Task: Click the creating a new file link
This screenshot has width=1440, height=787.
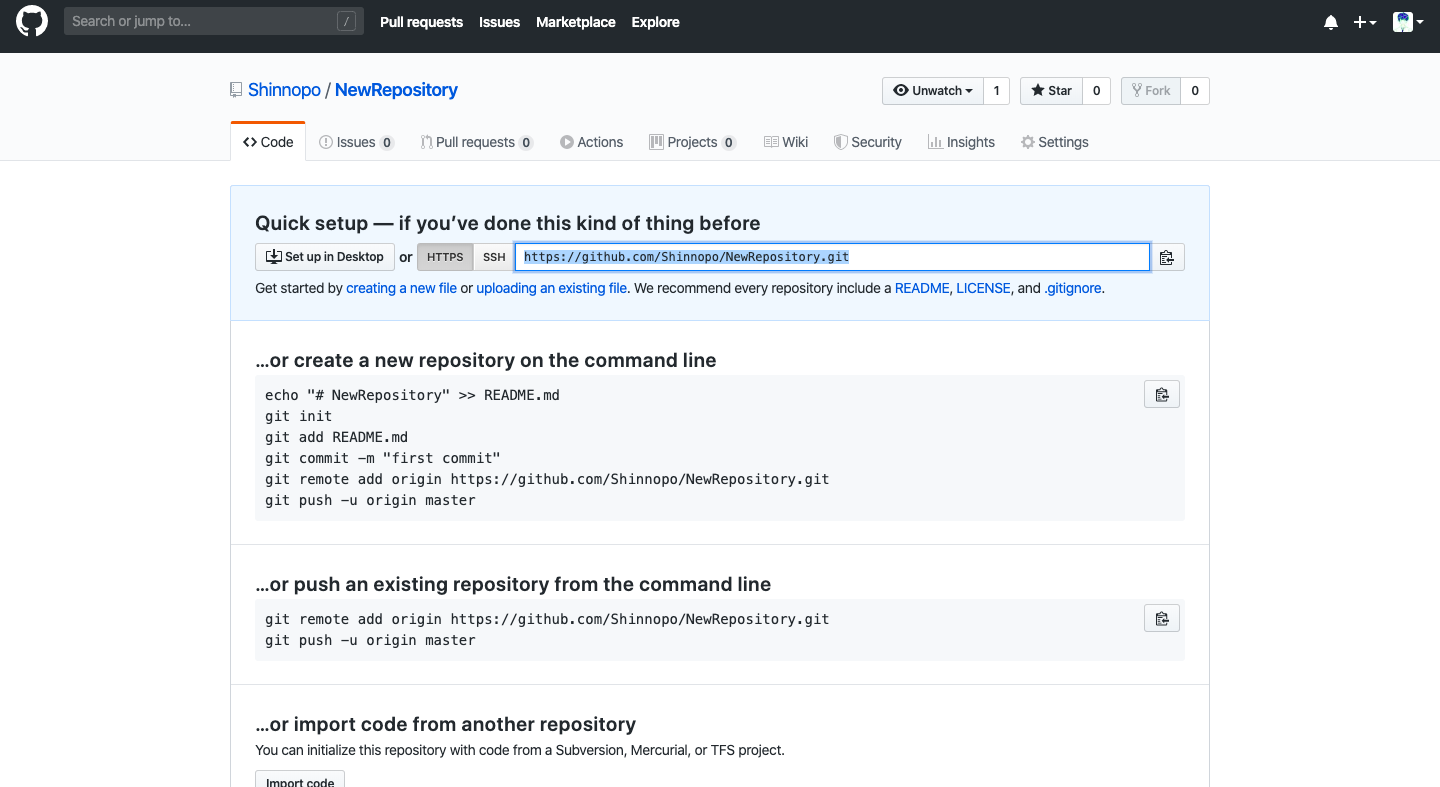Action: point(401,288)
